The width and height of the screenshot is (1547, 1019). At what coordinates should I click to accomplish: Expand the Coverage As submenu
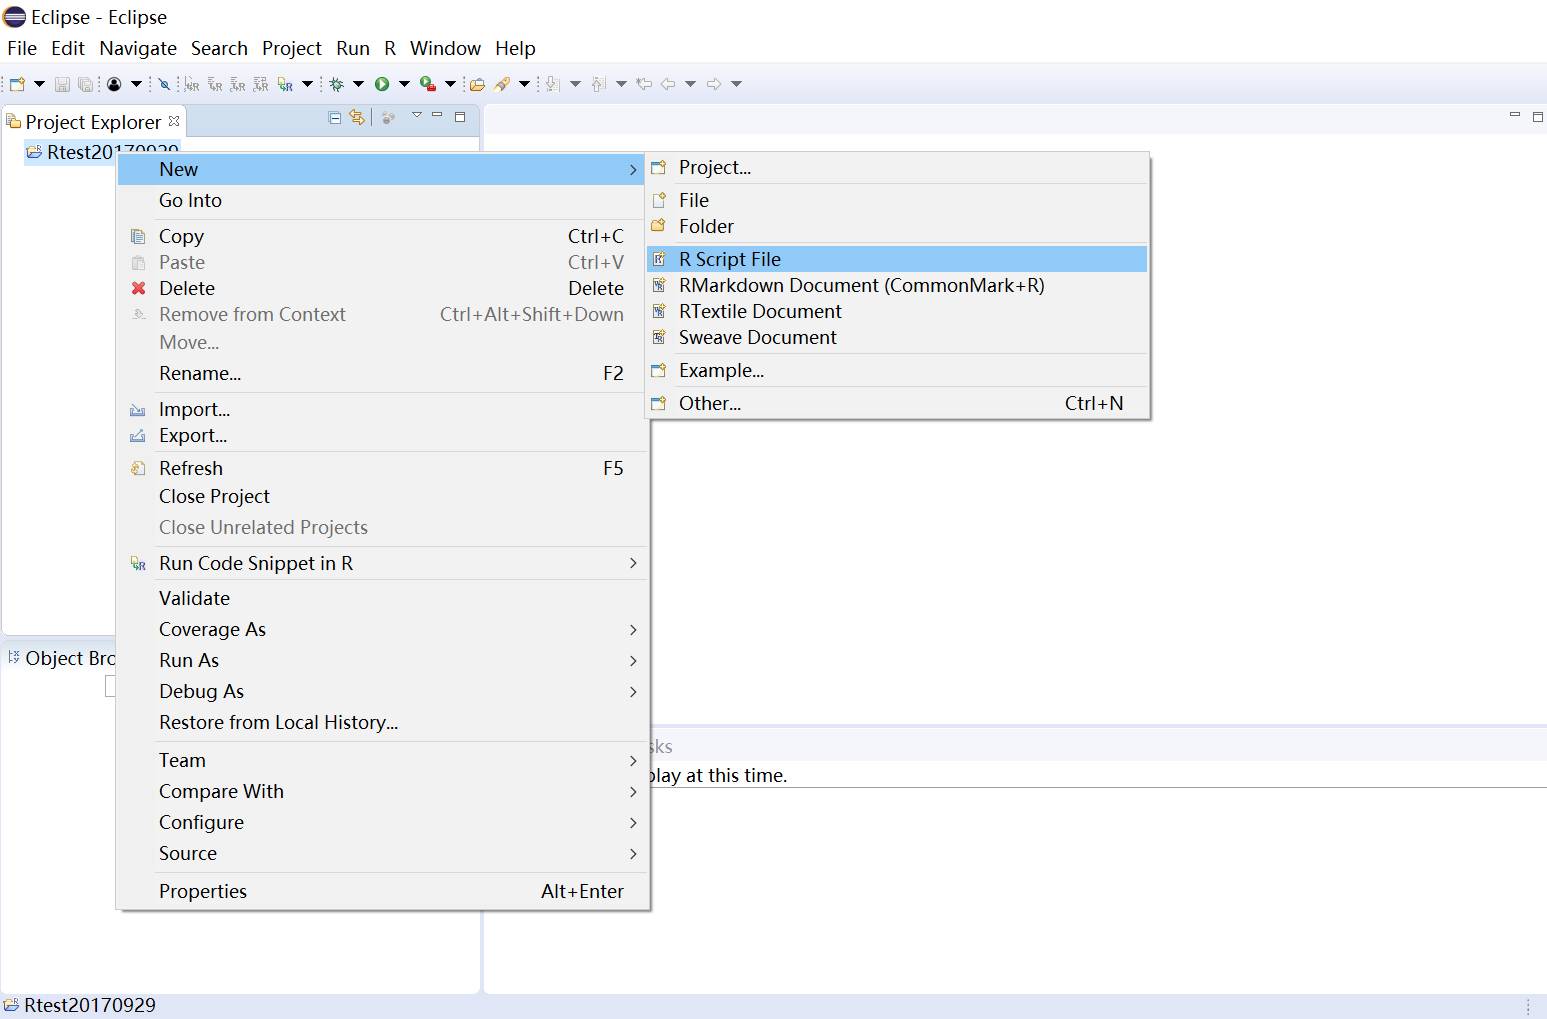(x=382, y=629)
